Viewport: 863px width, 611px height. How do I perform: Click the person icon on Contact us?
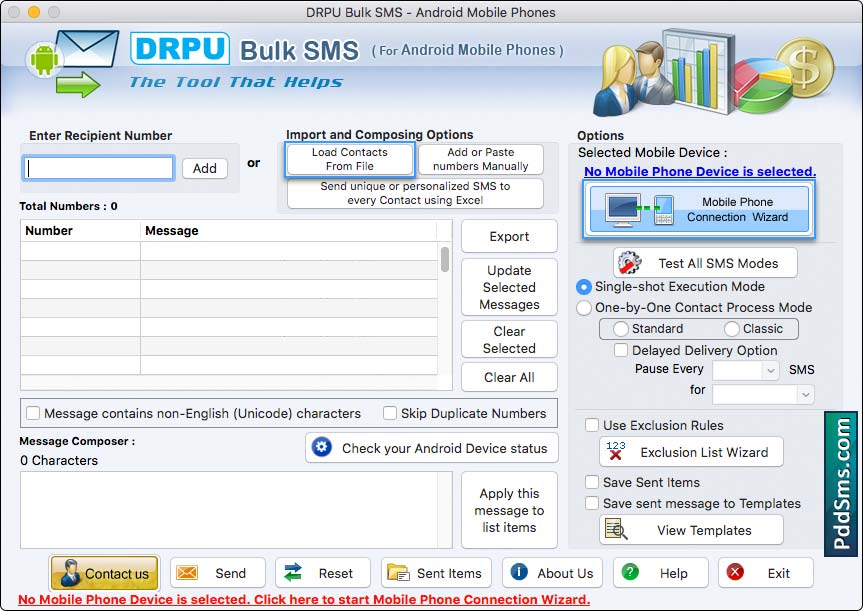(70, 572)
